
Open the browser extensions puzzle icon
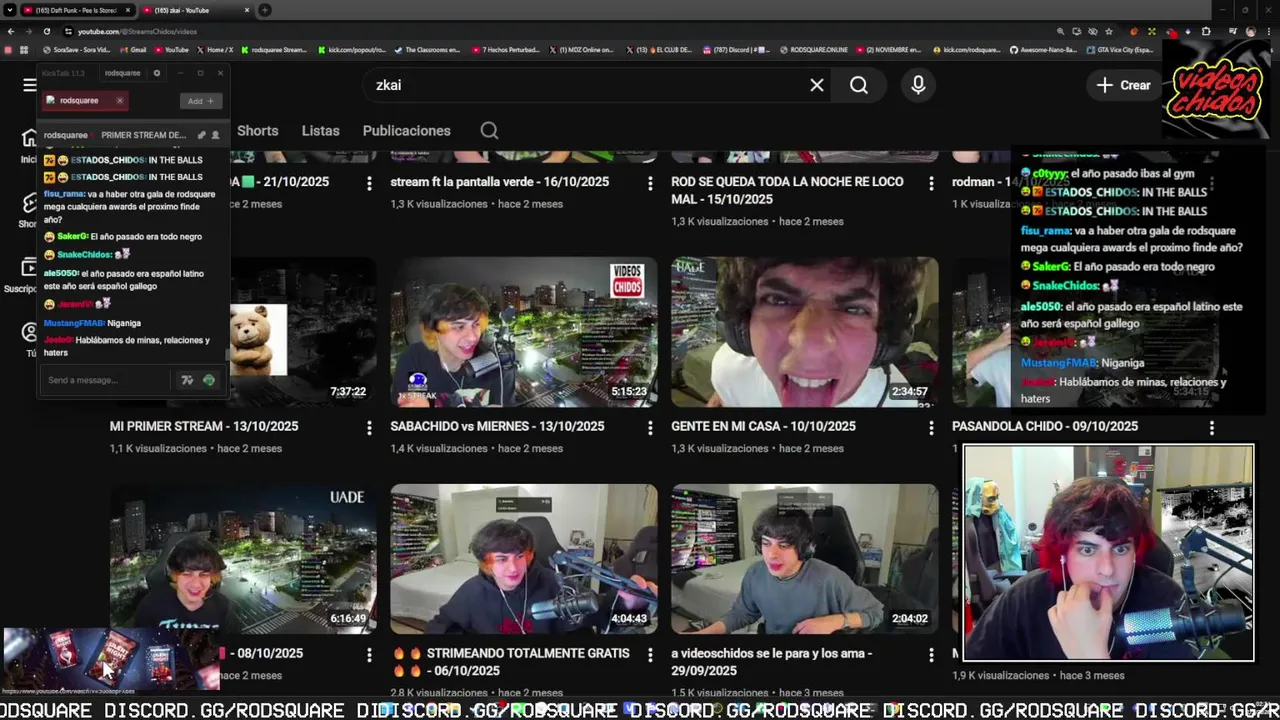[1206, 31]
